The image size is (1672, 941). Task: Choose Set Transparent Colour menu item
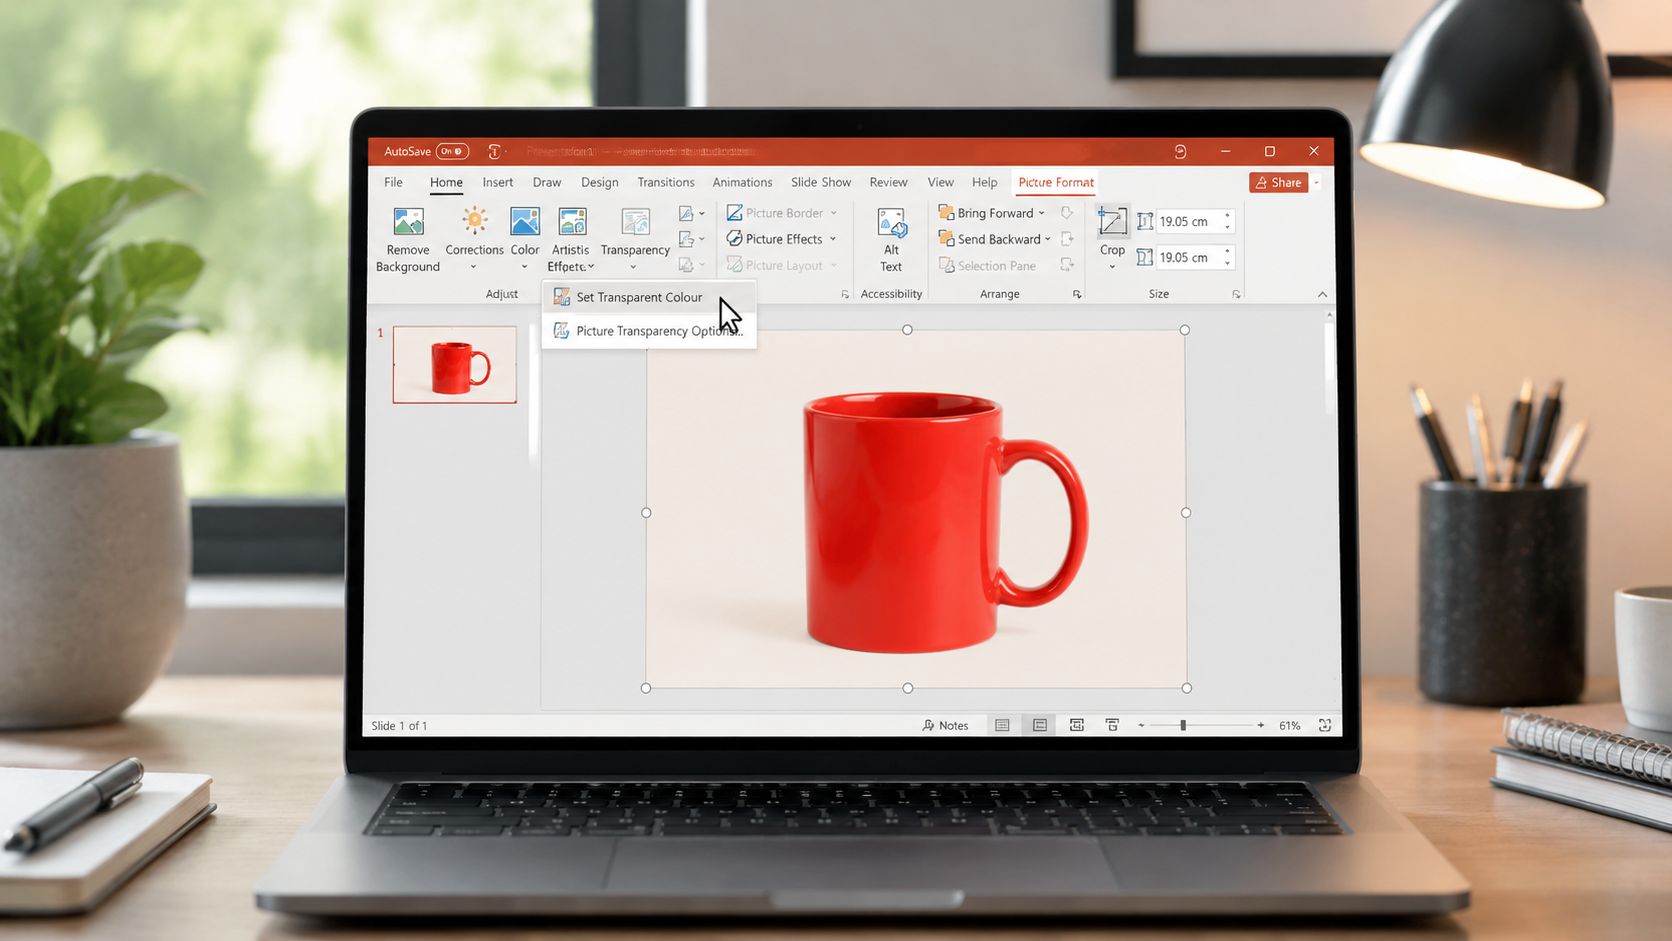tap(649, 297)
